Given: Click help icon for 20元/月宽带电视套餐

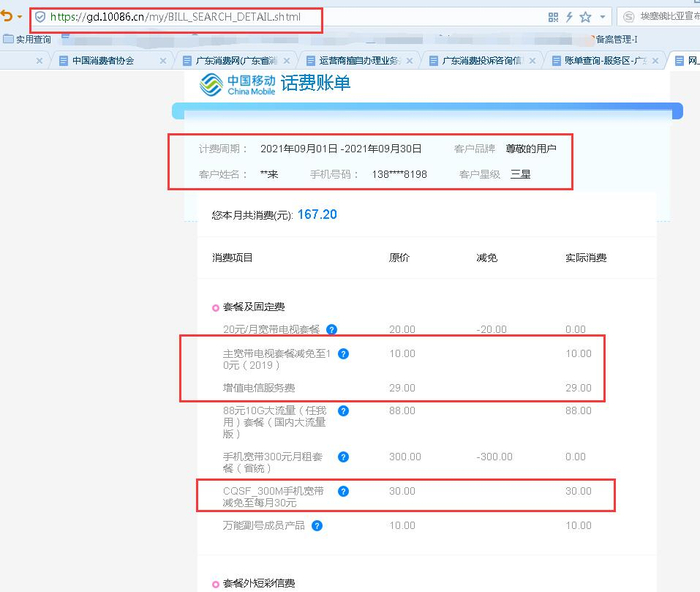Looking at the screenshot, I should [x=332, y=329].
